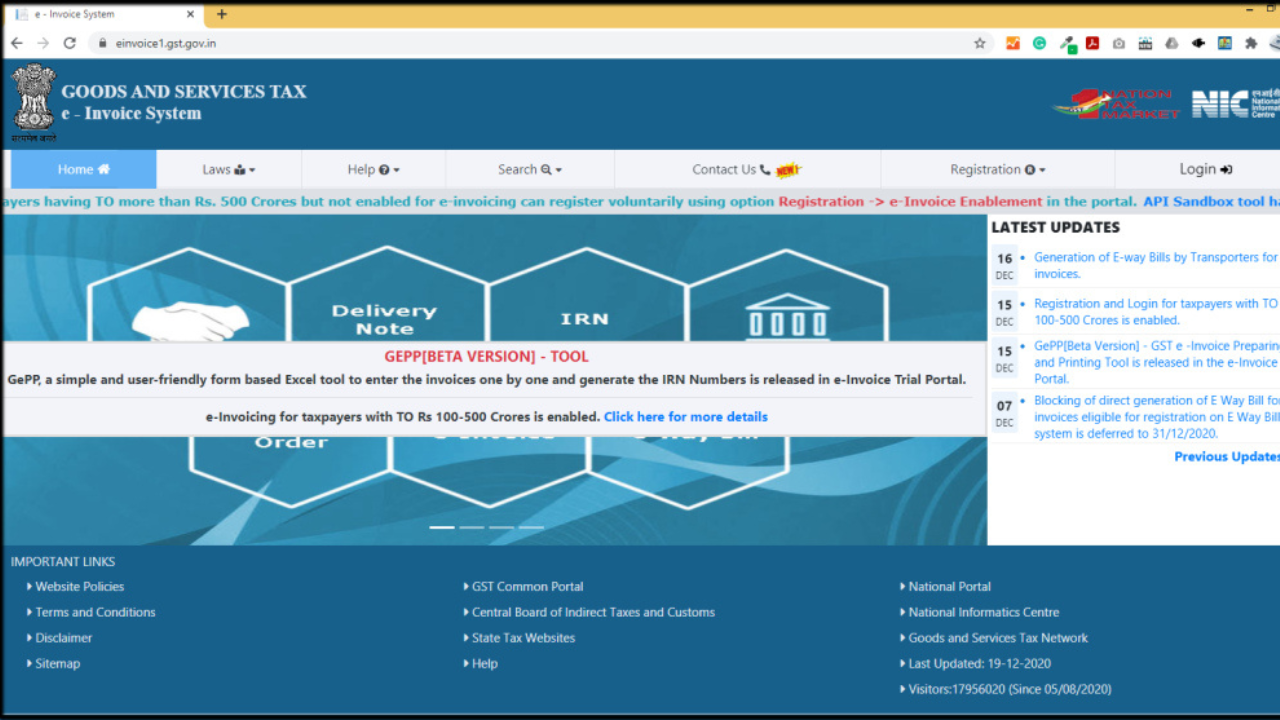
Task: Click the "GOODS AND SERVICES TAX" site title
Action: [x=184, y=92]
